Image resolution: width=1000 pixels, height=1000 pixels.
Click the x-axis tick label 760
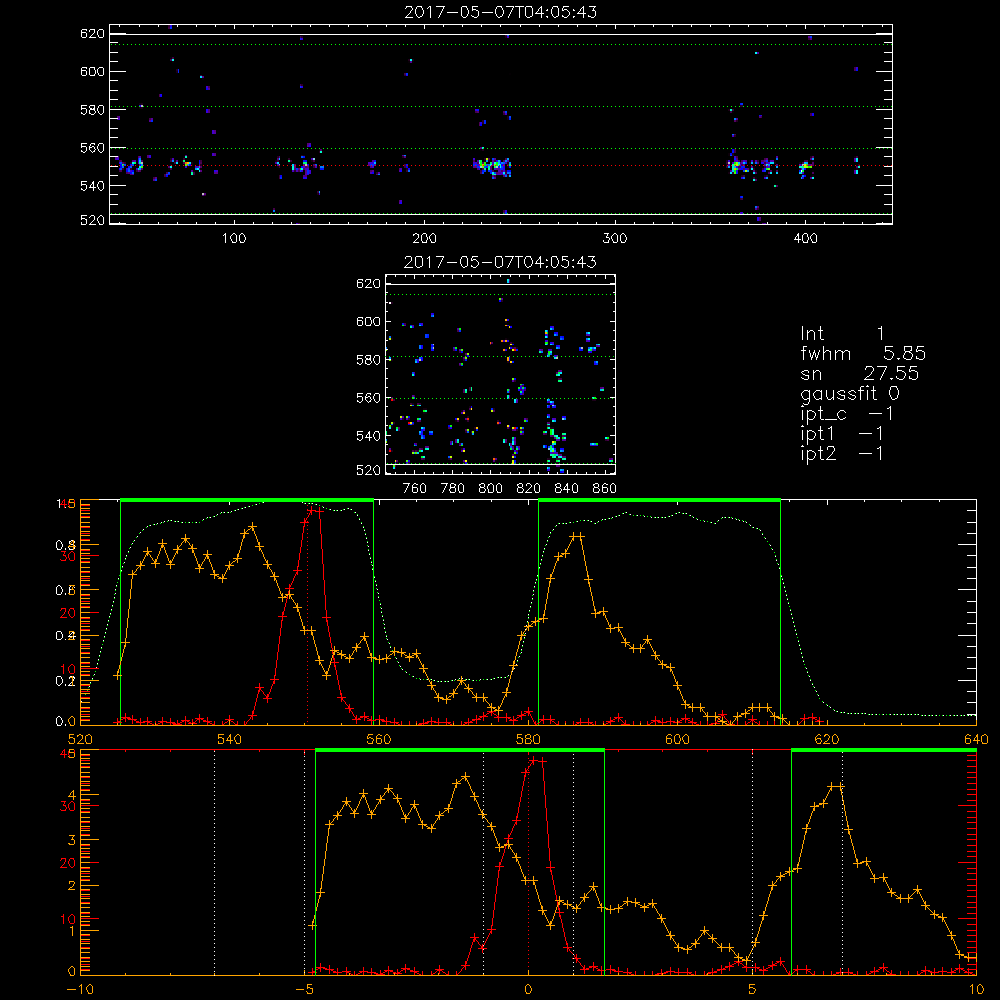(415, 489)
